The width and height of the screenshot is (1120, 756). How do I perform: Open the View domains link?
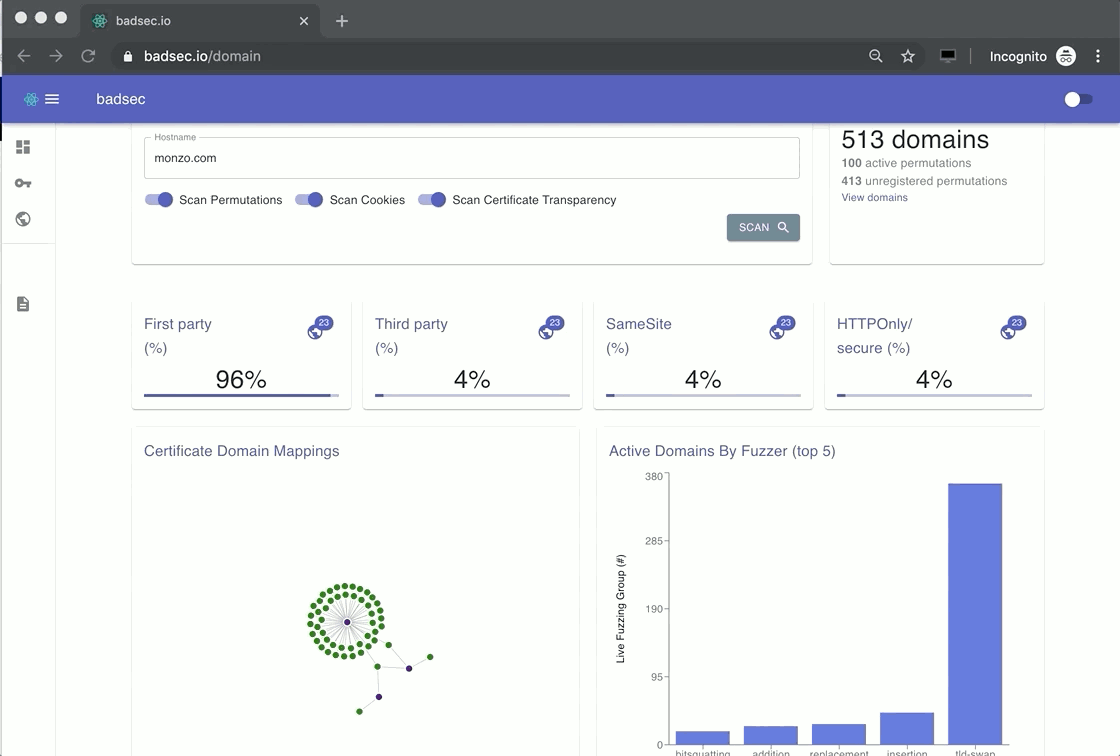(x=874, y=197)
